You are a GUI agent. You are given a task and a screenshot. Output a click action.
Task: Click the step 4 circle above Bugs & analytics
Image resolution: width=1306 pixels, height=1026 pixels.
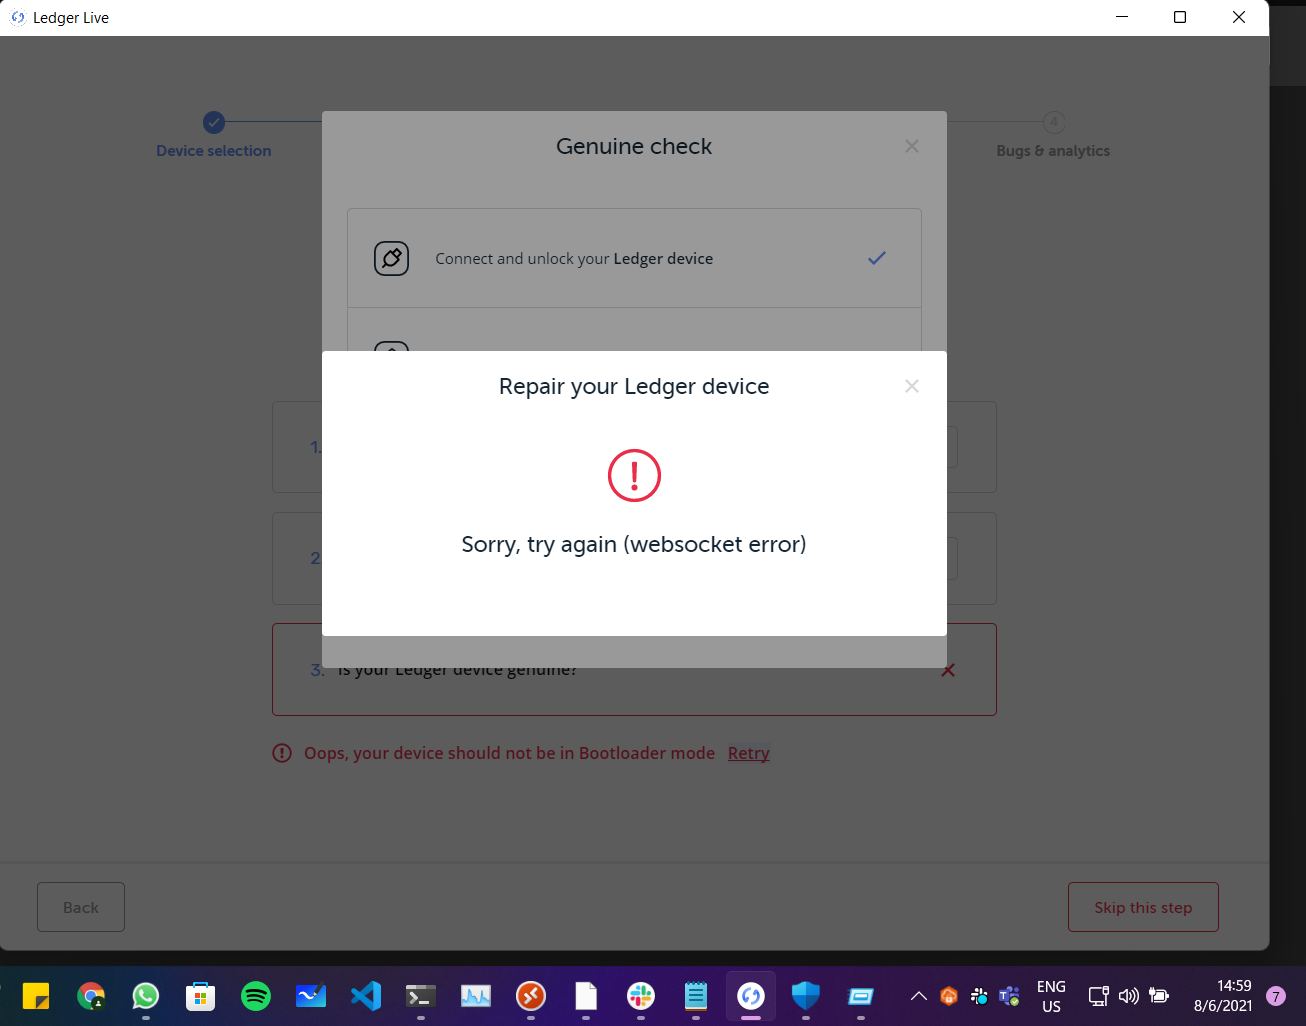click(1053, 121)
